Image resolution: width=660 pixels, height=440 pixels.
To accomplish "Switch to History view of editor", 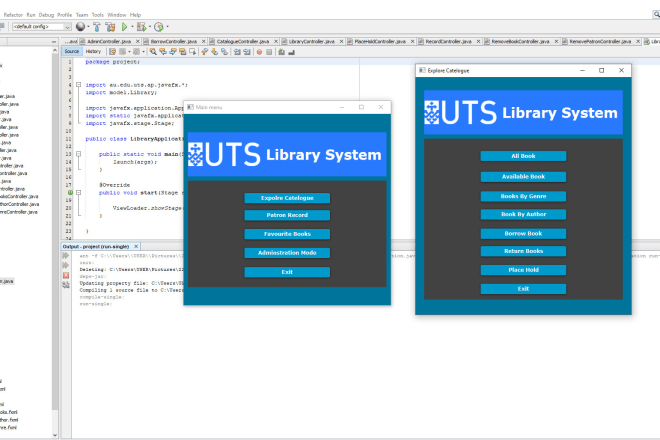I will 93,51.
